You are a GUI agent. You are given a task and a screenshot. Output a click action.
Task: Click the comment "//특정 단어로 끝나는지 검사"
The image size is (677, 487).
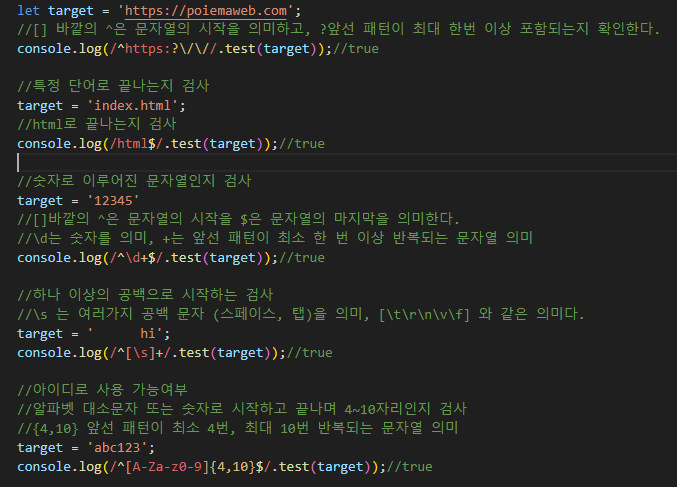113,86
